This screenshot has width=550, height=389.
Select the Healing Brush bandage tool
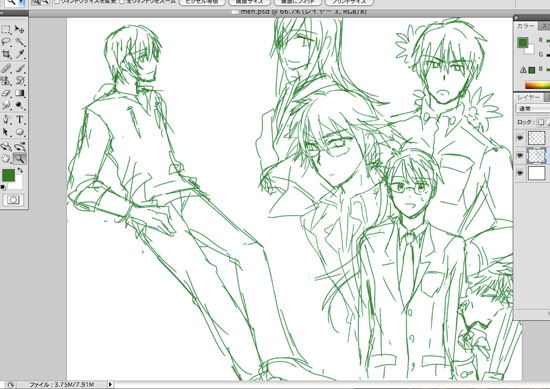point(7,68)
